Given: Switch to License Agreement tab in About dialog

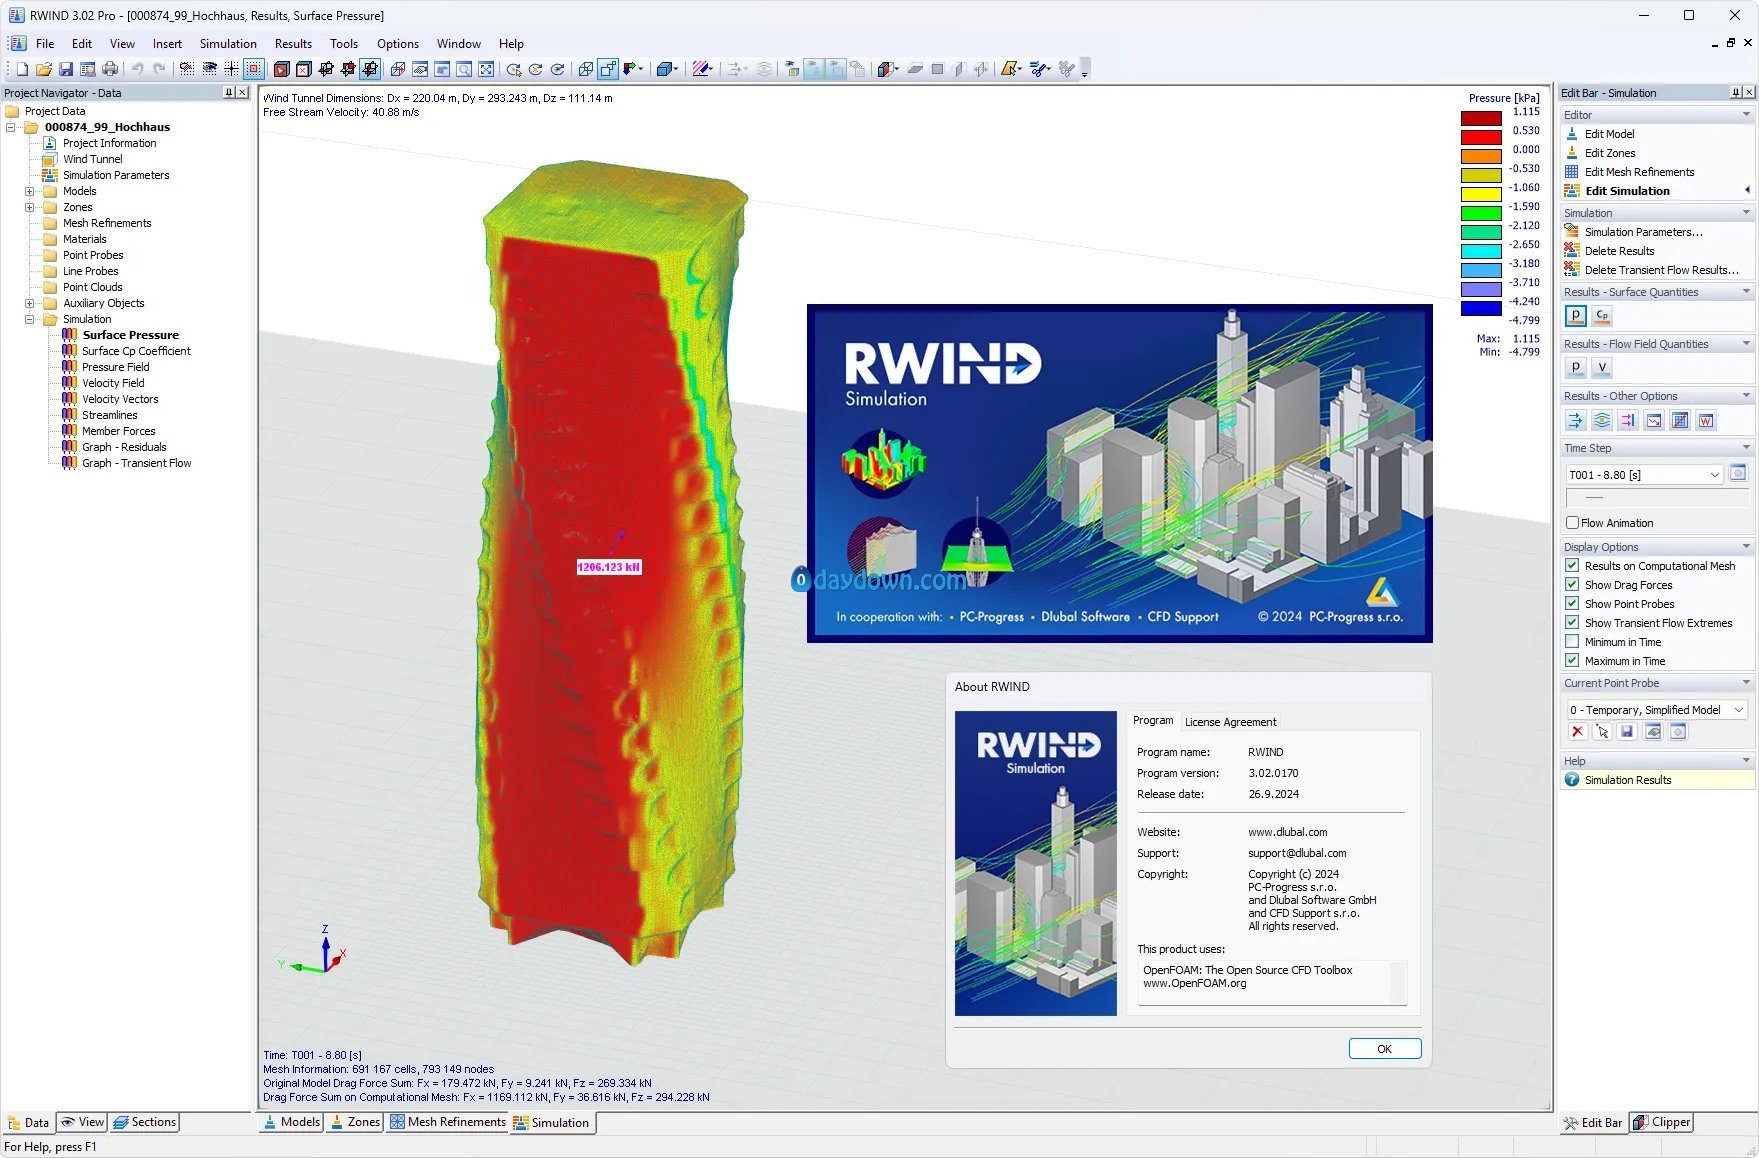Looking at the screenshot, I should pos(1230,722).
